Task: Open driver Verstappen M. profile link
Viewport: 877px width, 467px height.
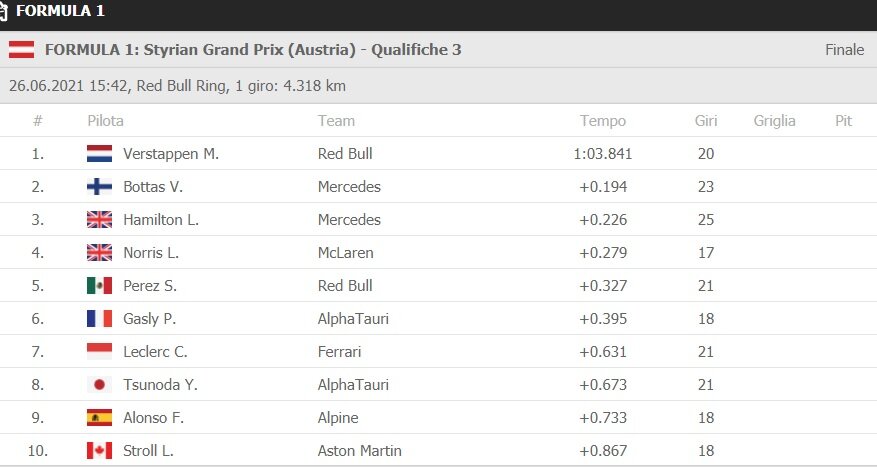Action: click(170, 154)
